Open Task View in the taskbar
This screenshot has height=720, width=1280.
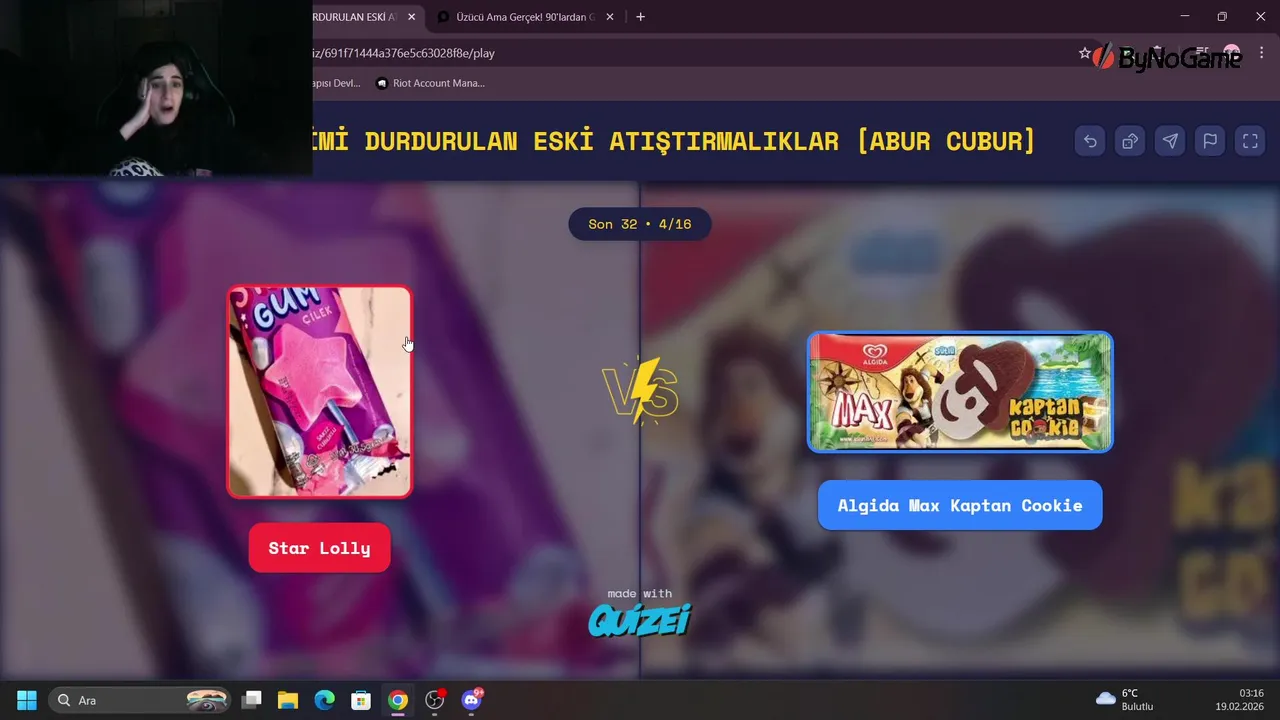[252, 700]
